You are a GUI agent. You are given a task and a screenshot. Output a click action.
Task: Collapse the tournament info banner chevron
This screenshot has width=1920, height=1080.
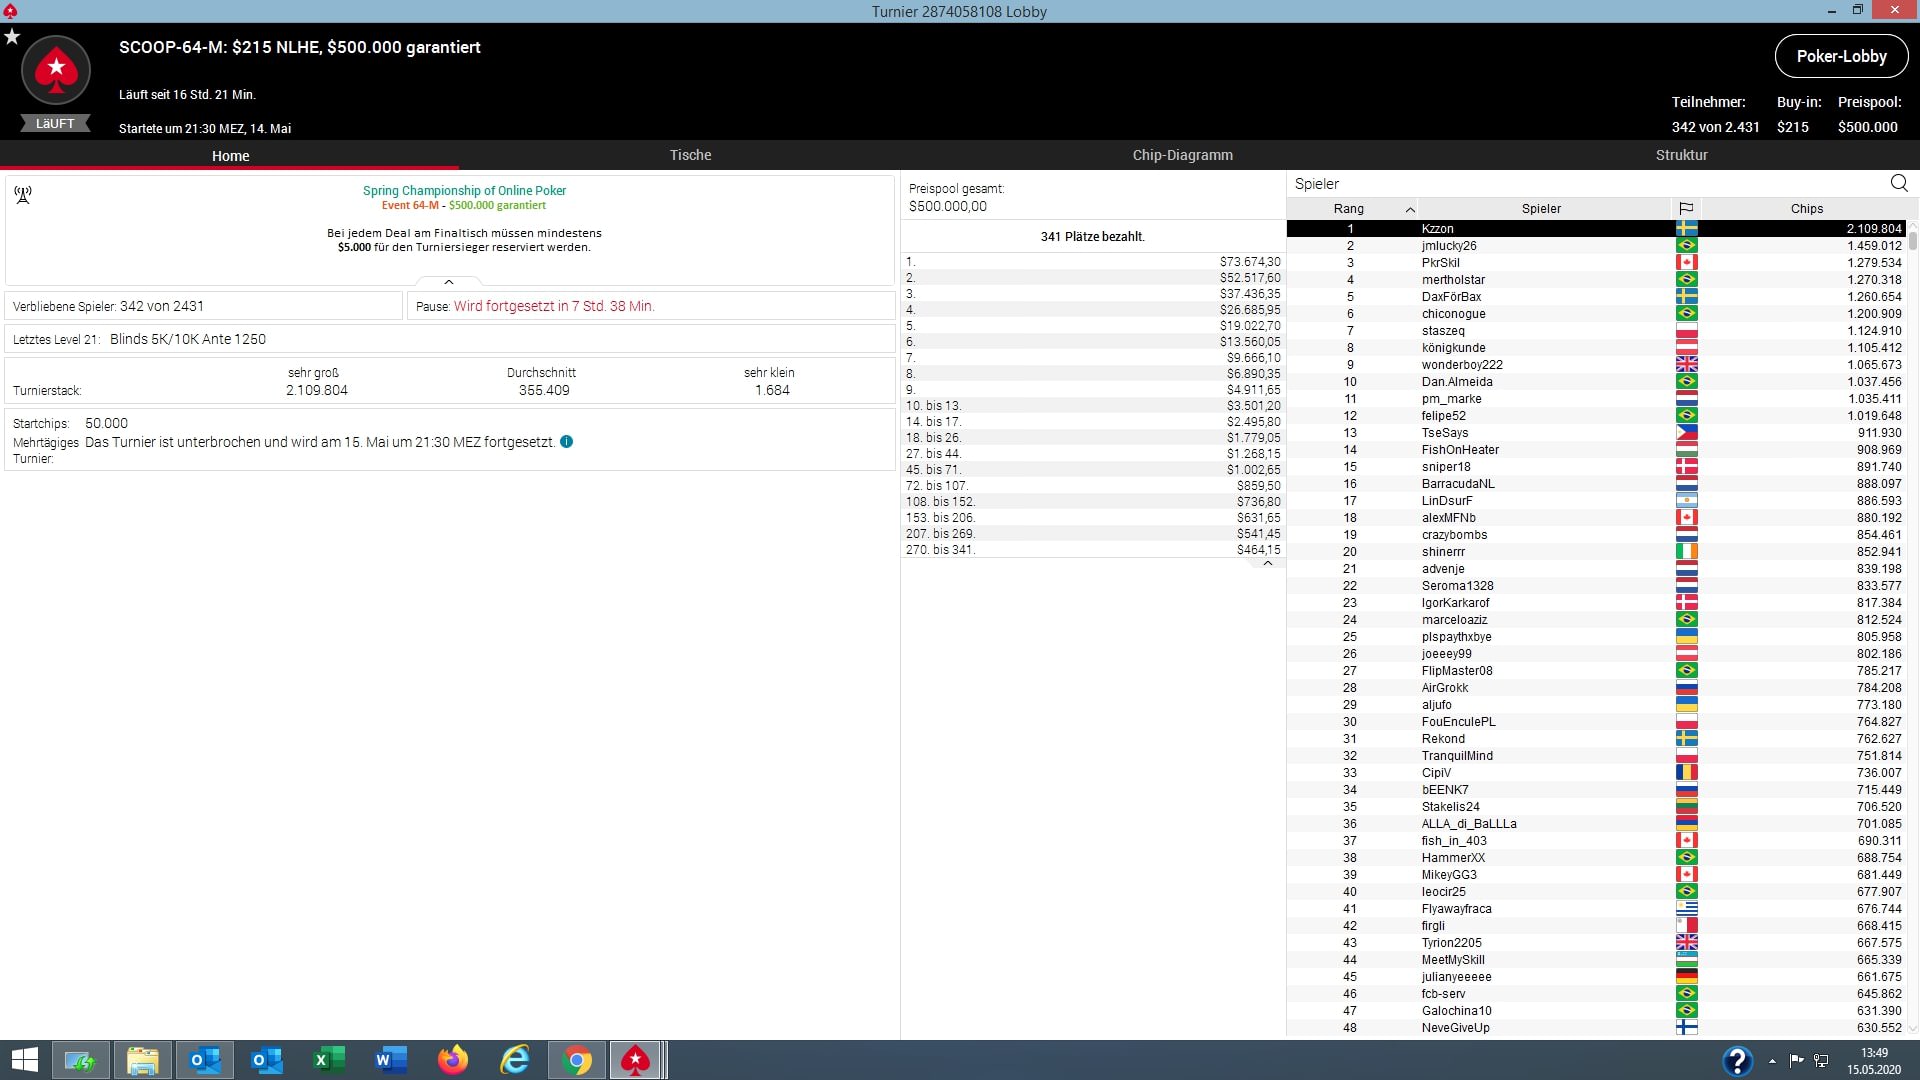449,282
